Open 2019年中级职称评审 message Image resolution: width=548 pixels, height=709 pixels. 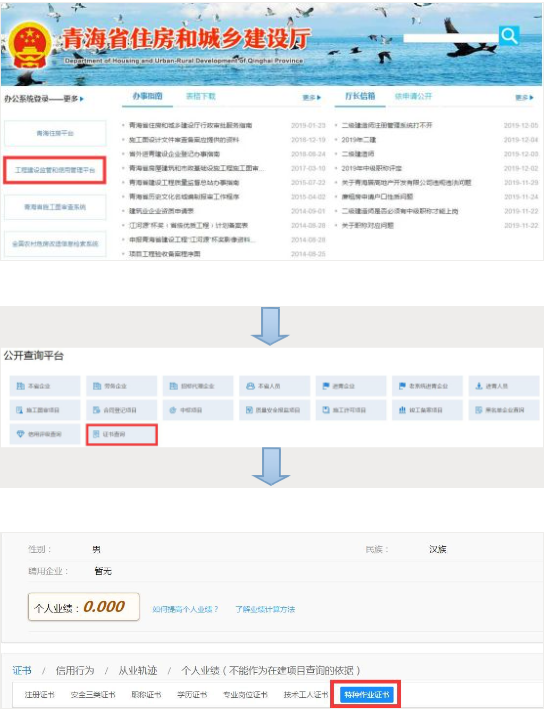(x=371, y=168)
